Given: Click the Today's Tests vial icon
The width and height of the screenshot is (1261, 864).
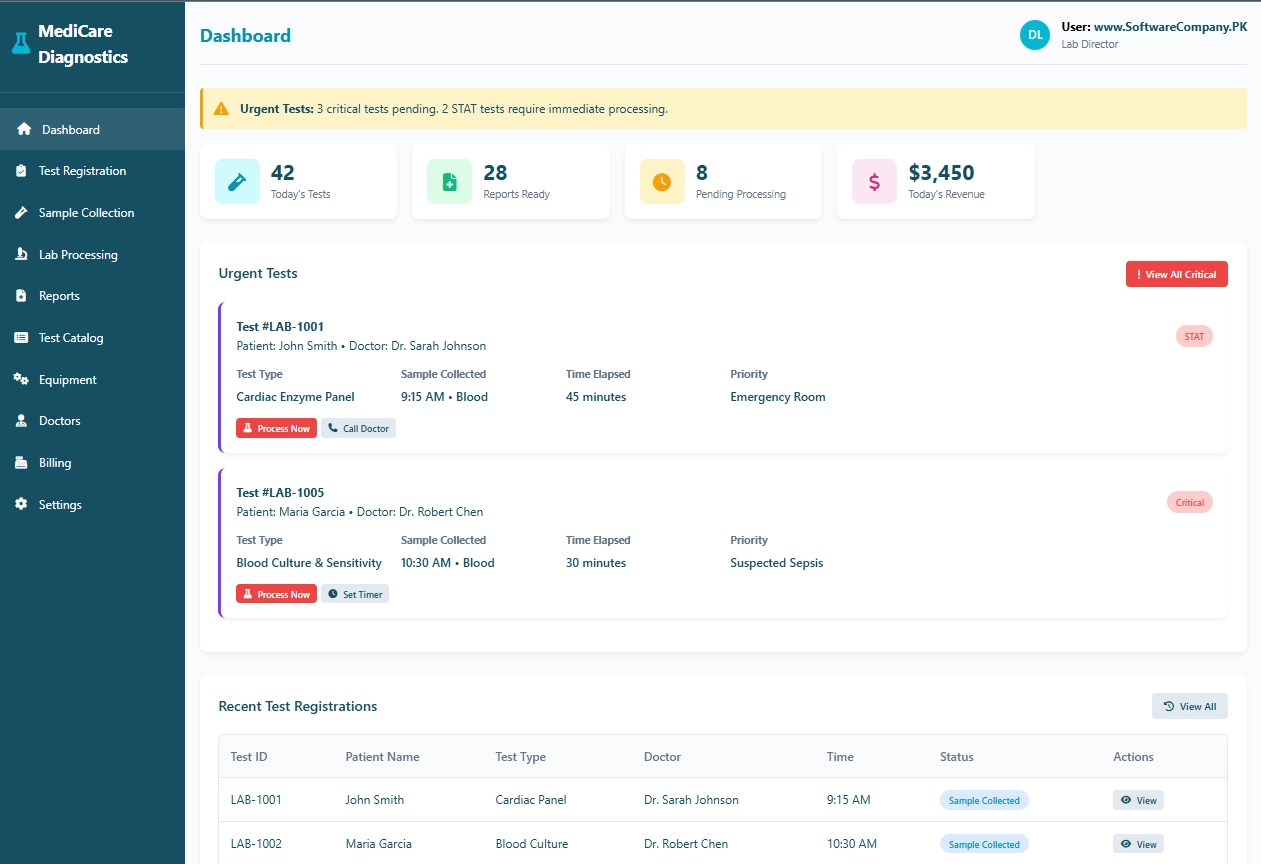Looking at the screenshot, I should point(237,182).
